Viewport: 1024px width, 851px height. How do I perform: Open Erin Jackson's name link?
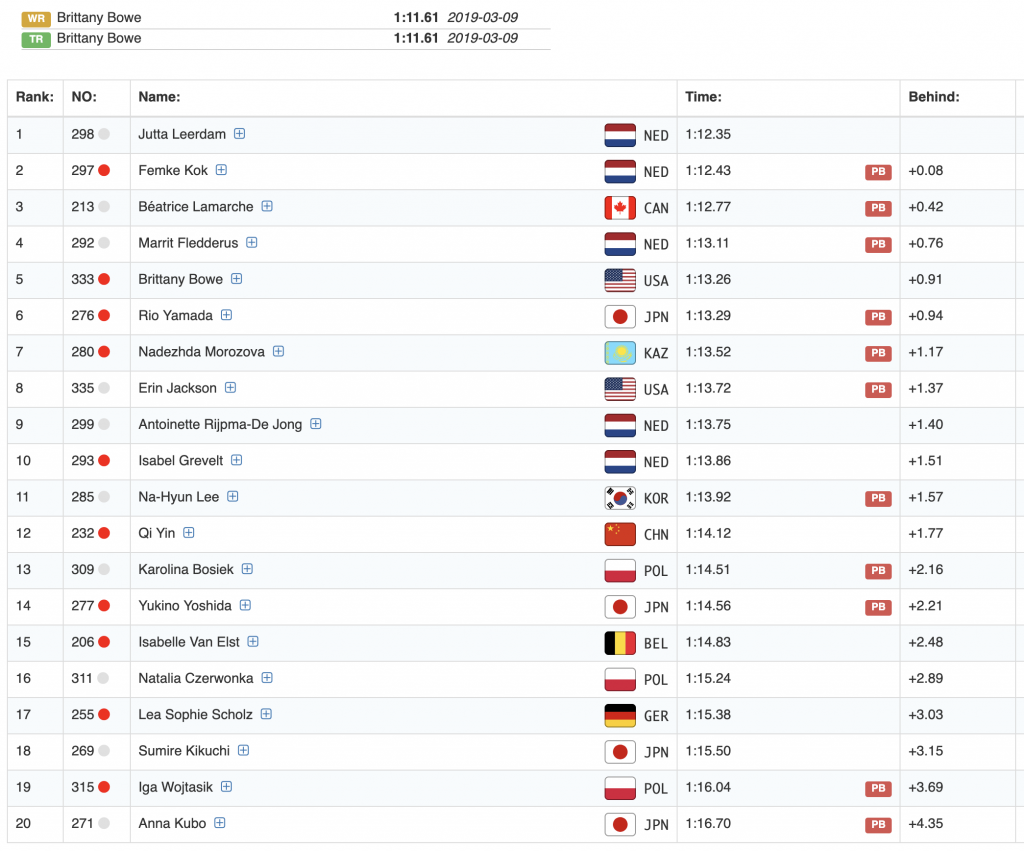click(179, 388)
